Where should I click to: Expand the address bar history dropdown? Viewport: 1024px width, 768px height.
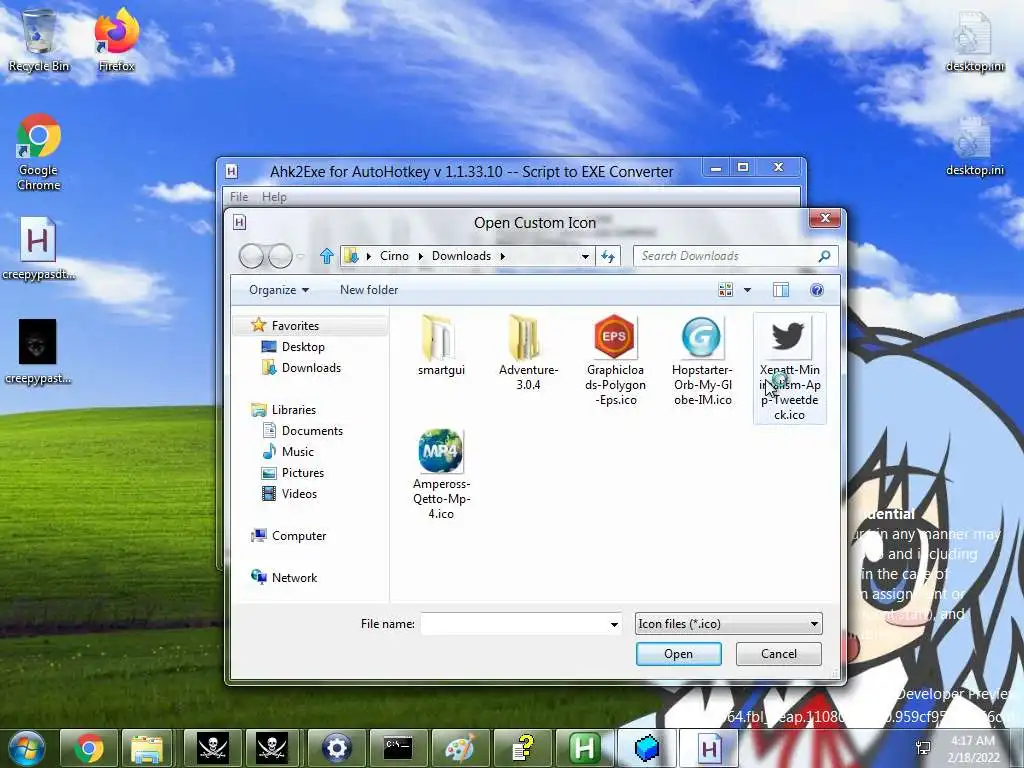585,257
